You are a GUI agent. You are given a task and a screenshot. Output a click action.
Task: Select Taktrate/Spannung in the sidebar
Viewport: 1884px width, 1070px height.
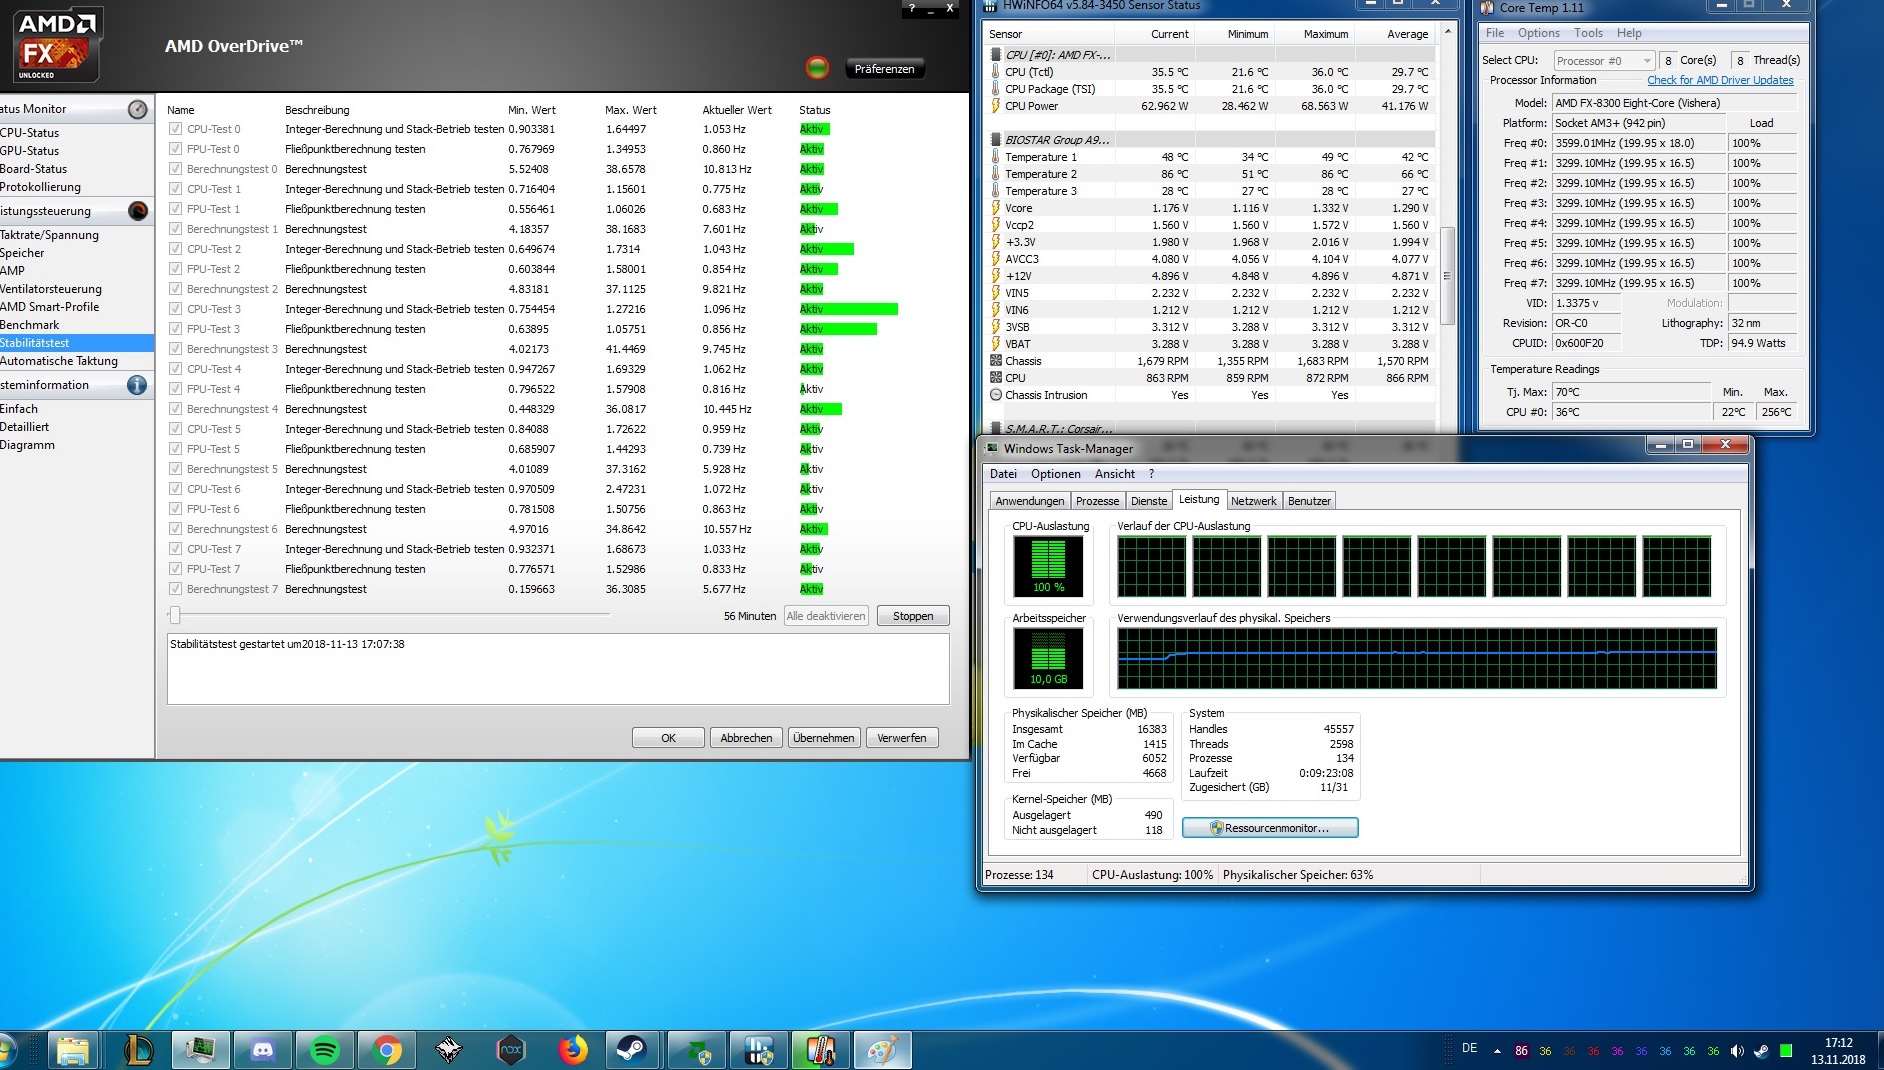tap(49, 235)
